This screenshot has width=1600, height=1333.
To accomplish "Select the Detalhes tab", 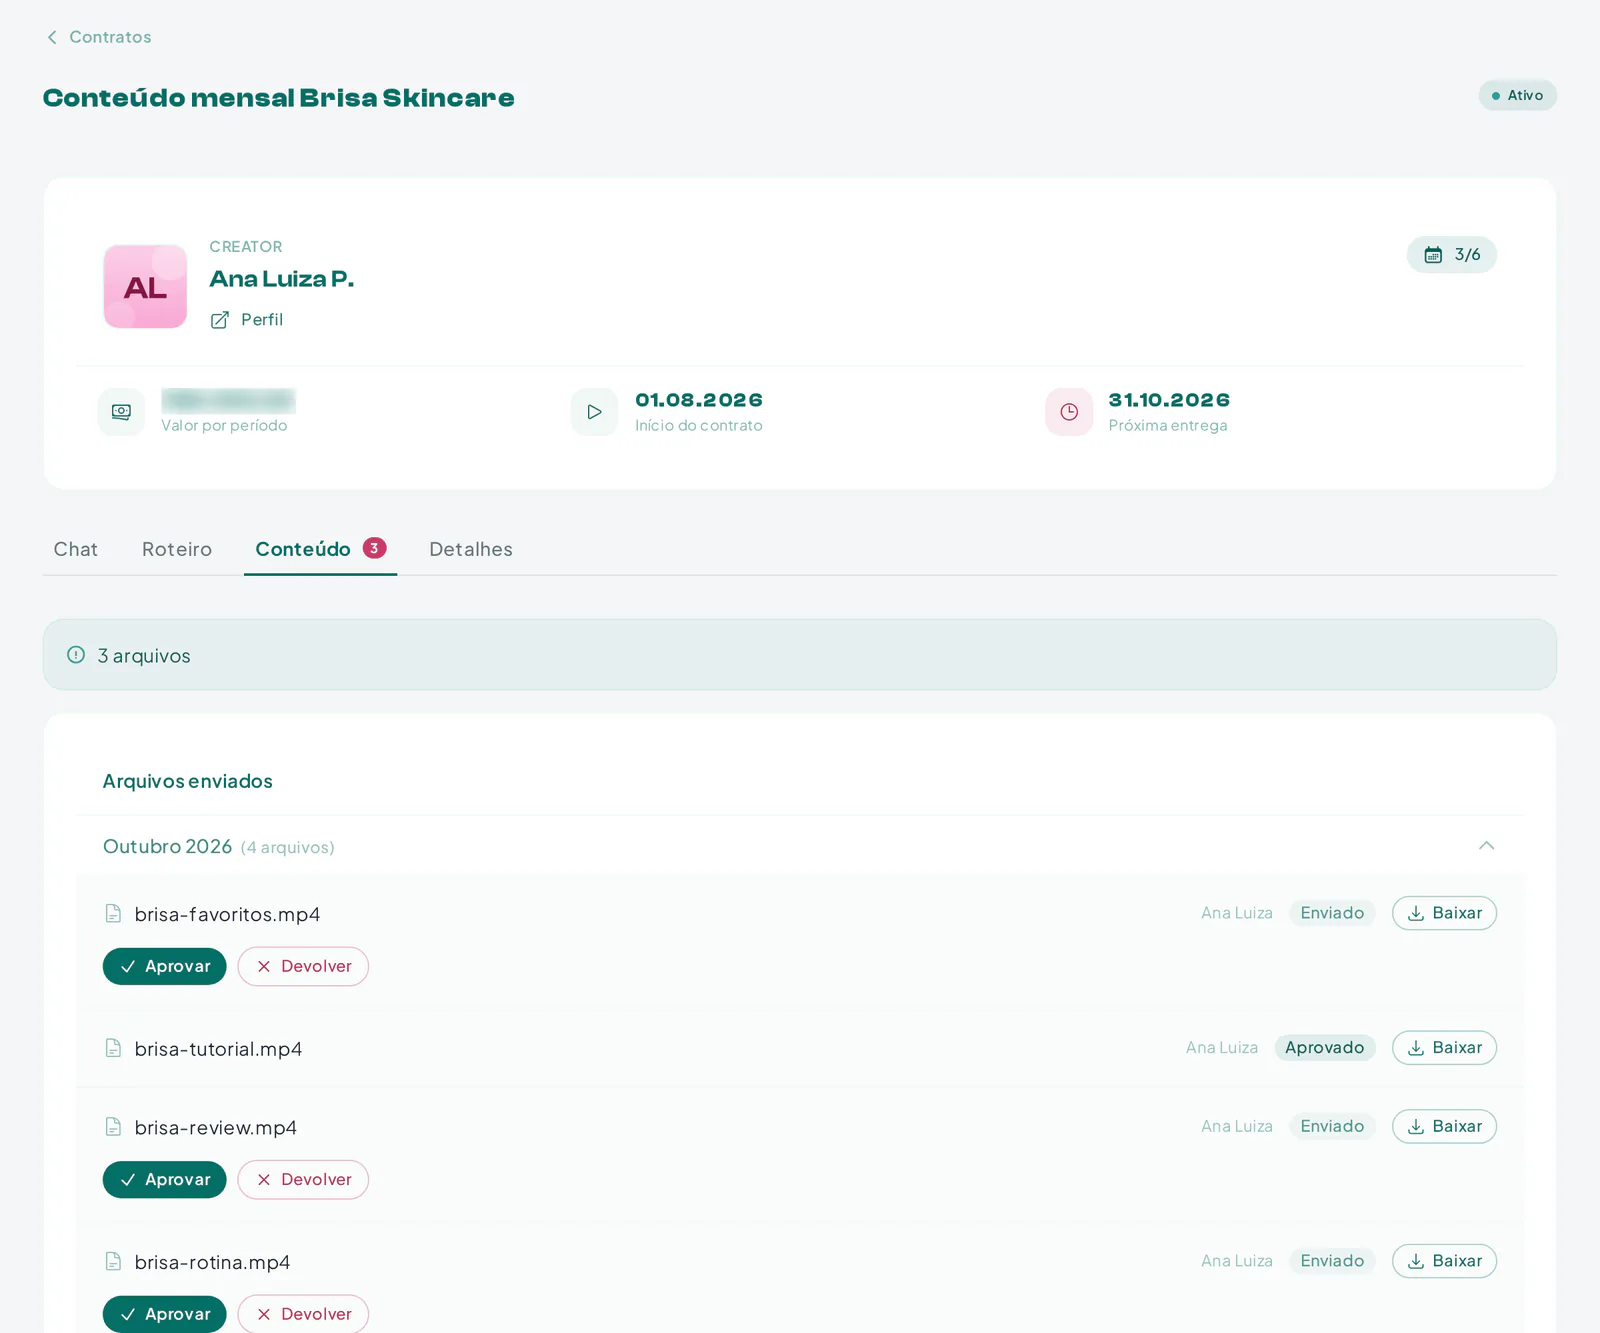I will pos(471,549).
